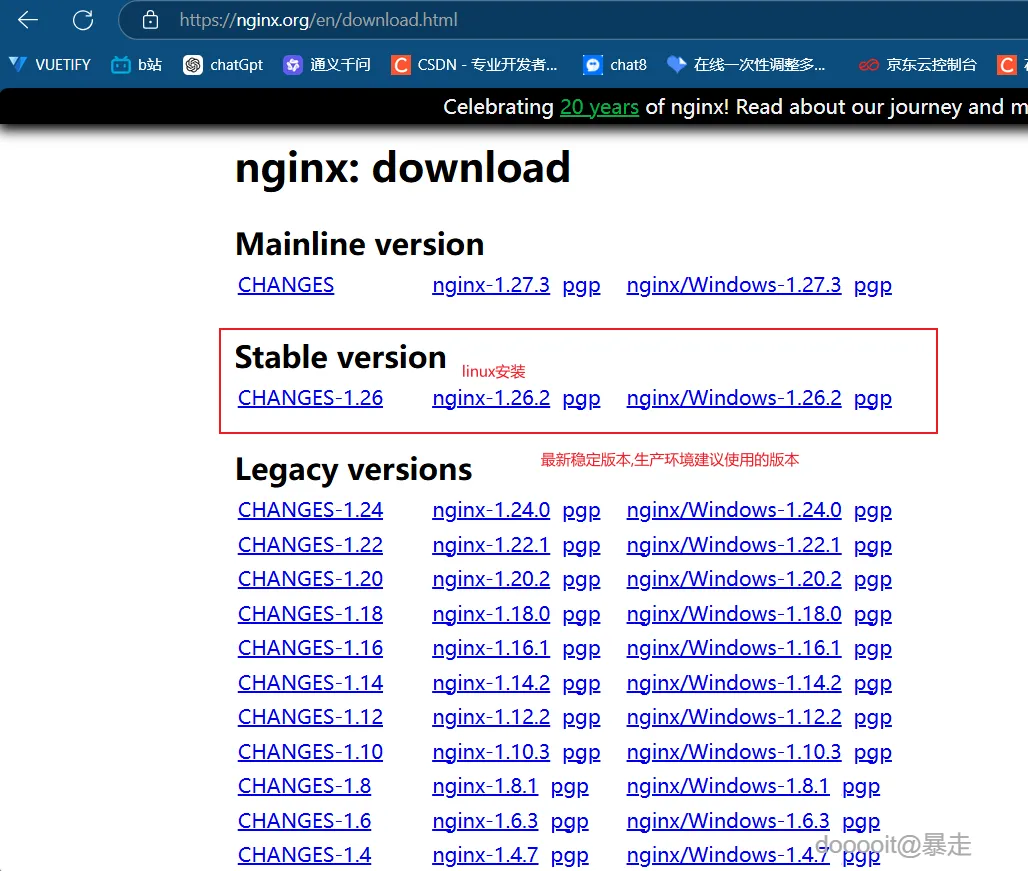The image size is (1028, 871).
Task: Download nginx-1.4.7 source
Action: point(485,855)
